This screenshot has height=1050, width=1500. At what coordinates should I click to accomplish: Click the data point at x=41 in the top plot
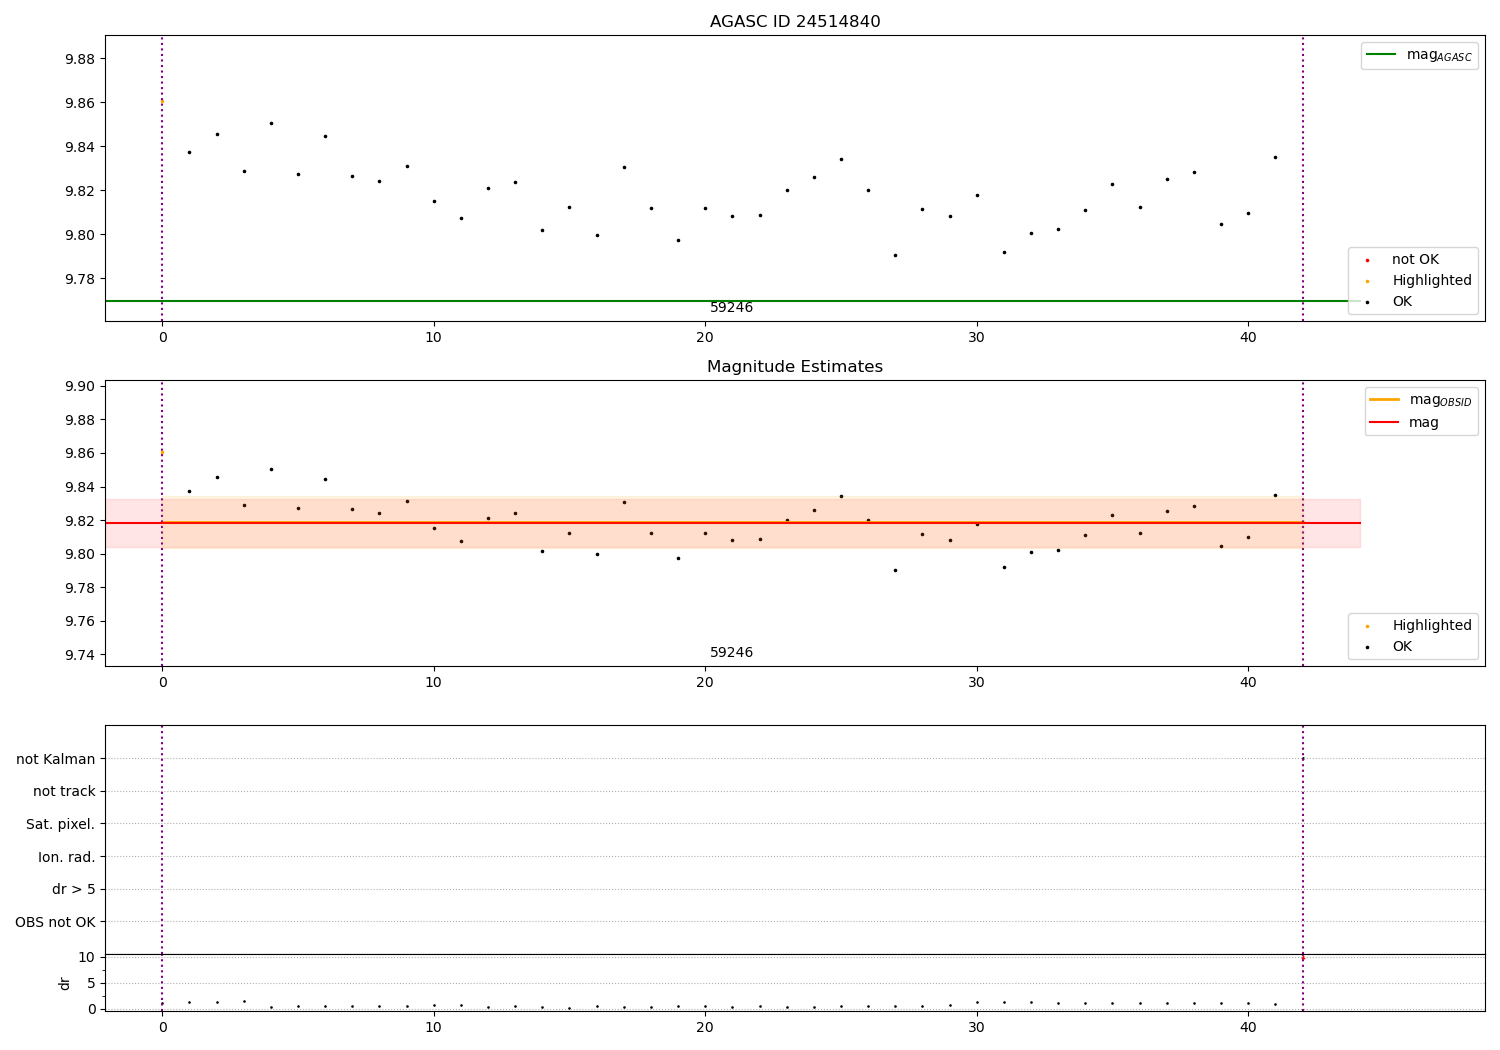1275,157
